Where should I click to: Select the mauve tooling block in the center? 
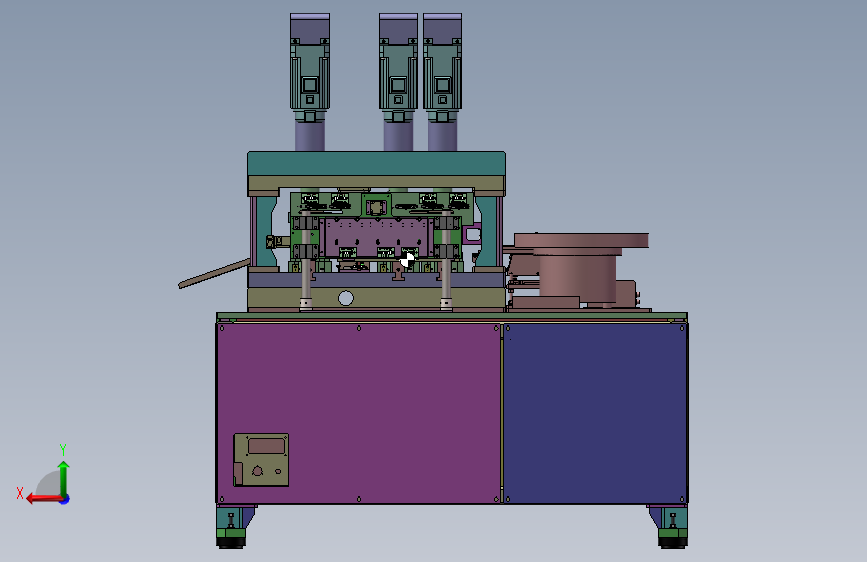pyautogui.click(x=377, y=237)
